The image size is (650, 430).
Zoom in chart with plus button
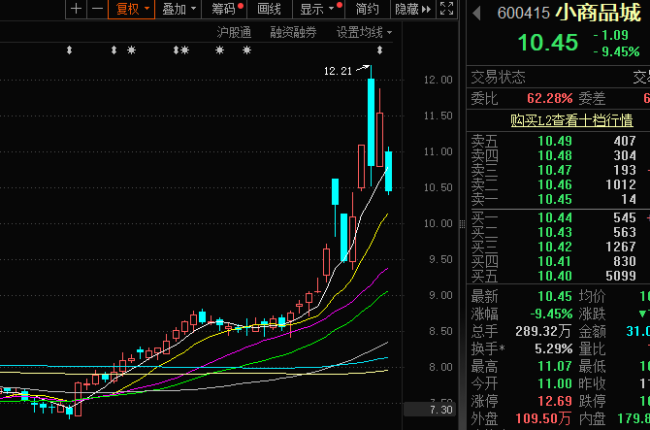[76, 9]
